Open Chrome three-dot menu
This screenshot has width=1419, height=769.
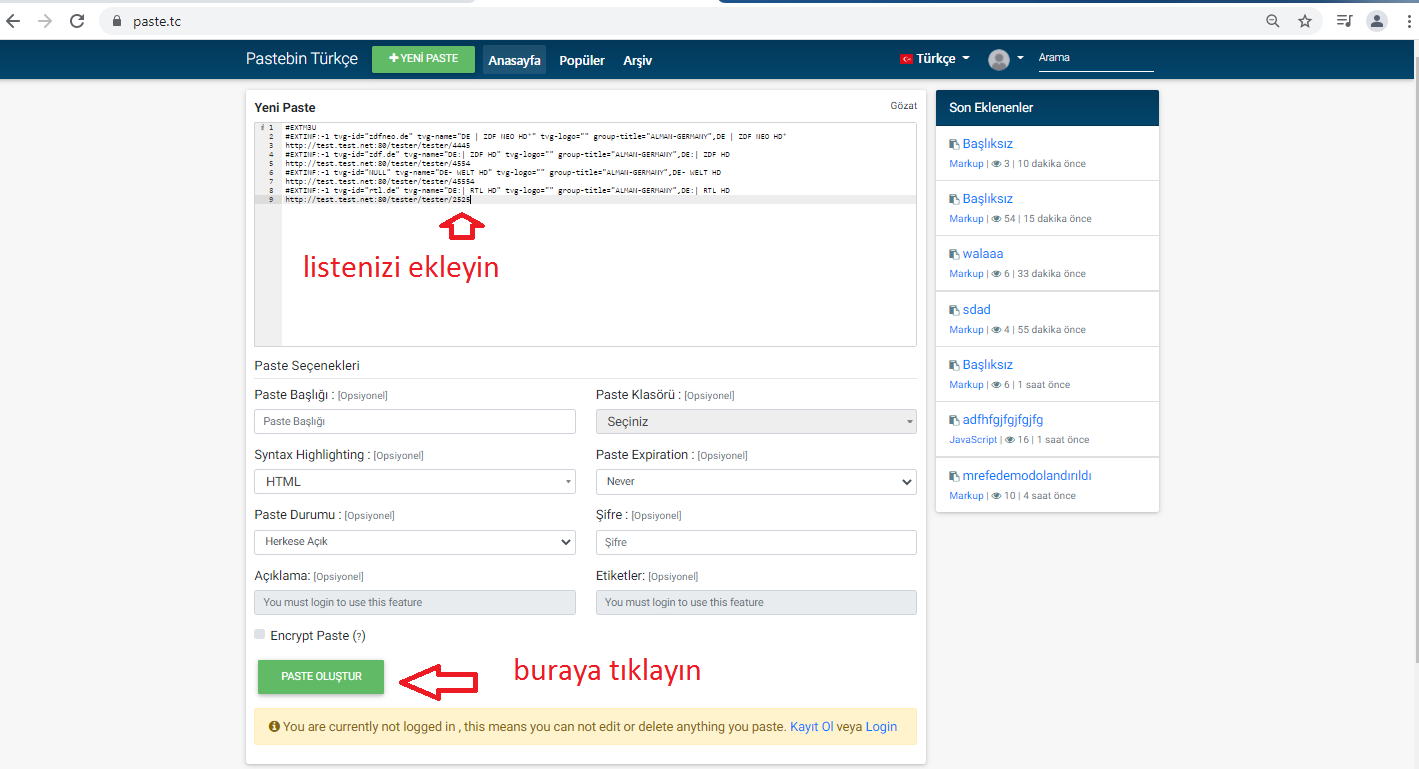[x=1407, y=21]
